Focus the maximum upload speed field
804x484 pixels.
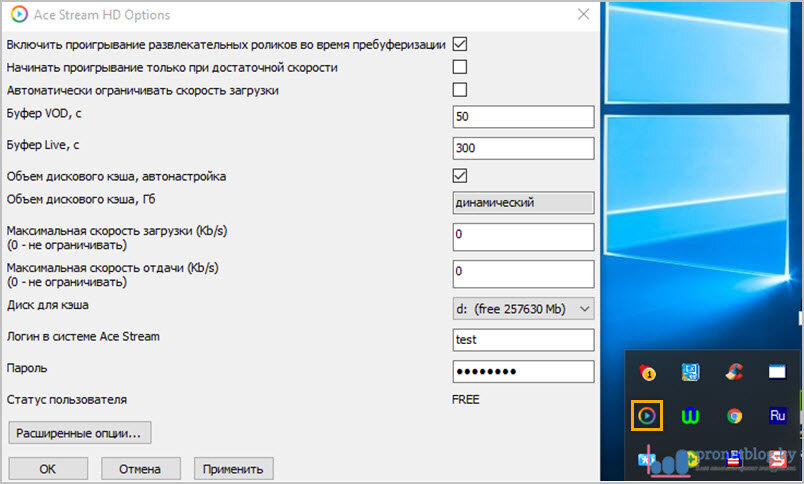[524, 274]
